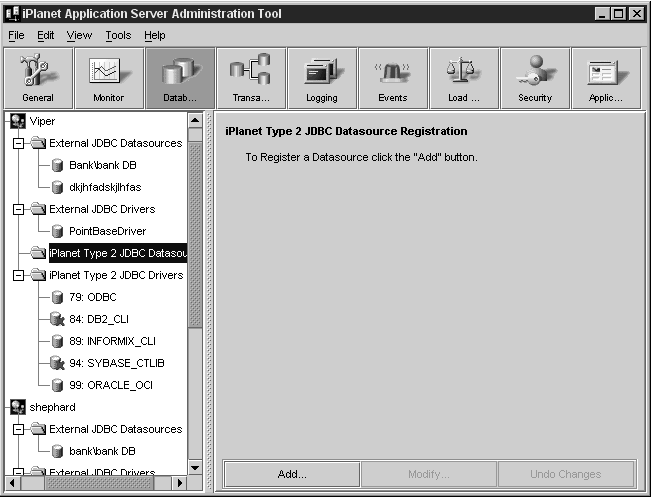Click the 99: ORACLE_OCI driver icon
The width and height of the screenshot is (651, 497).
[x=57, y=385]
